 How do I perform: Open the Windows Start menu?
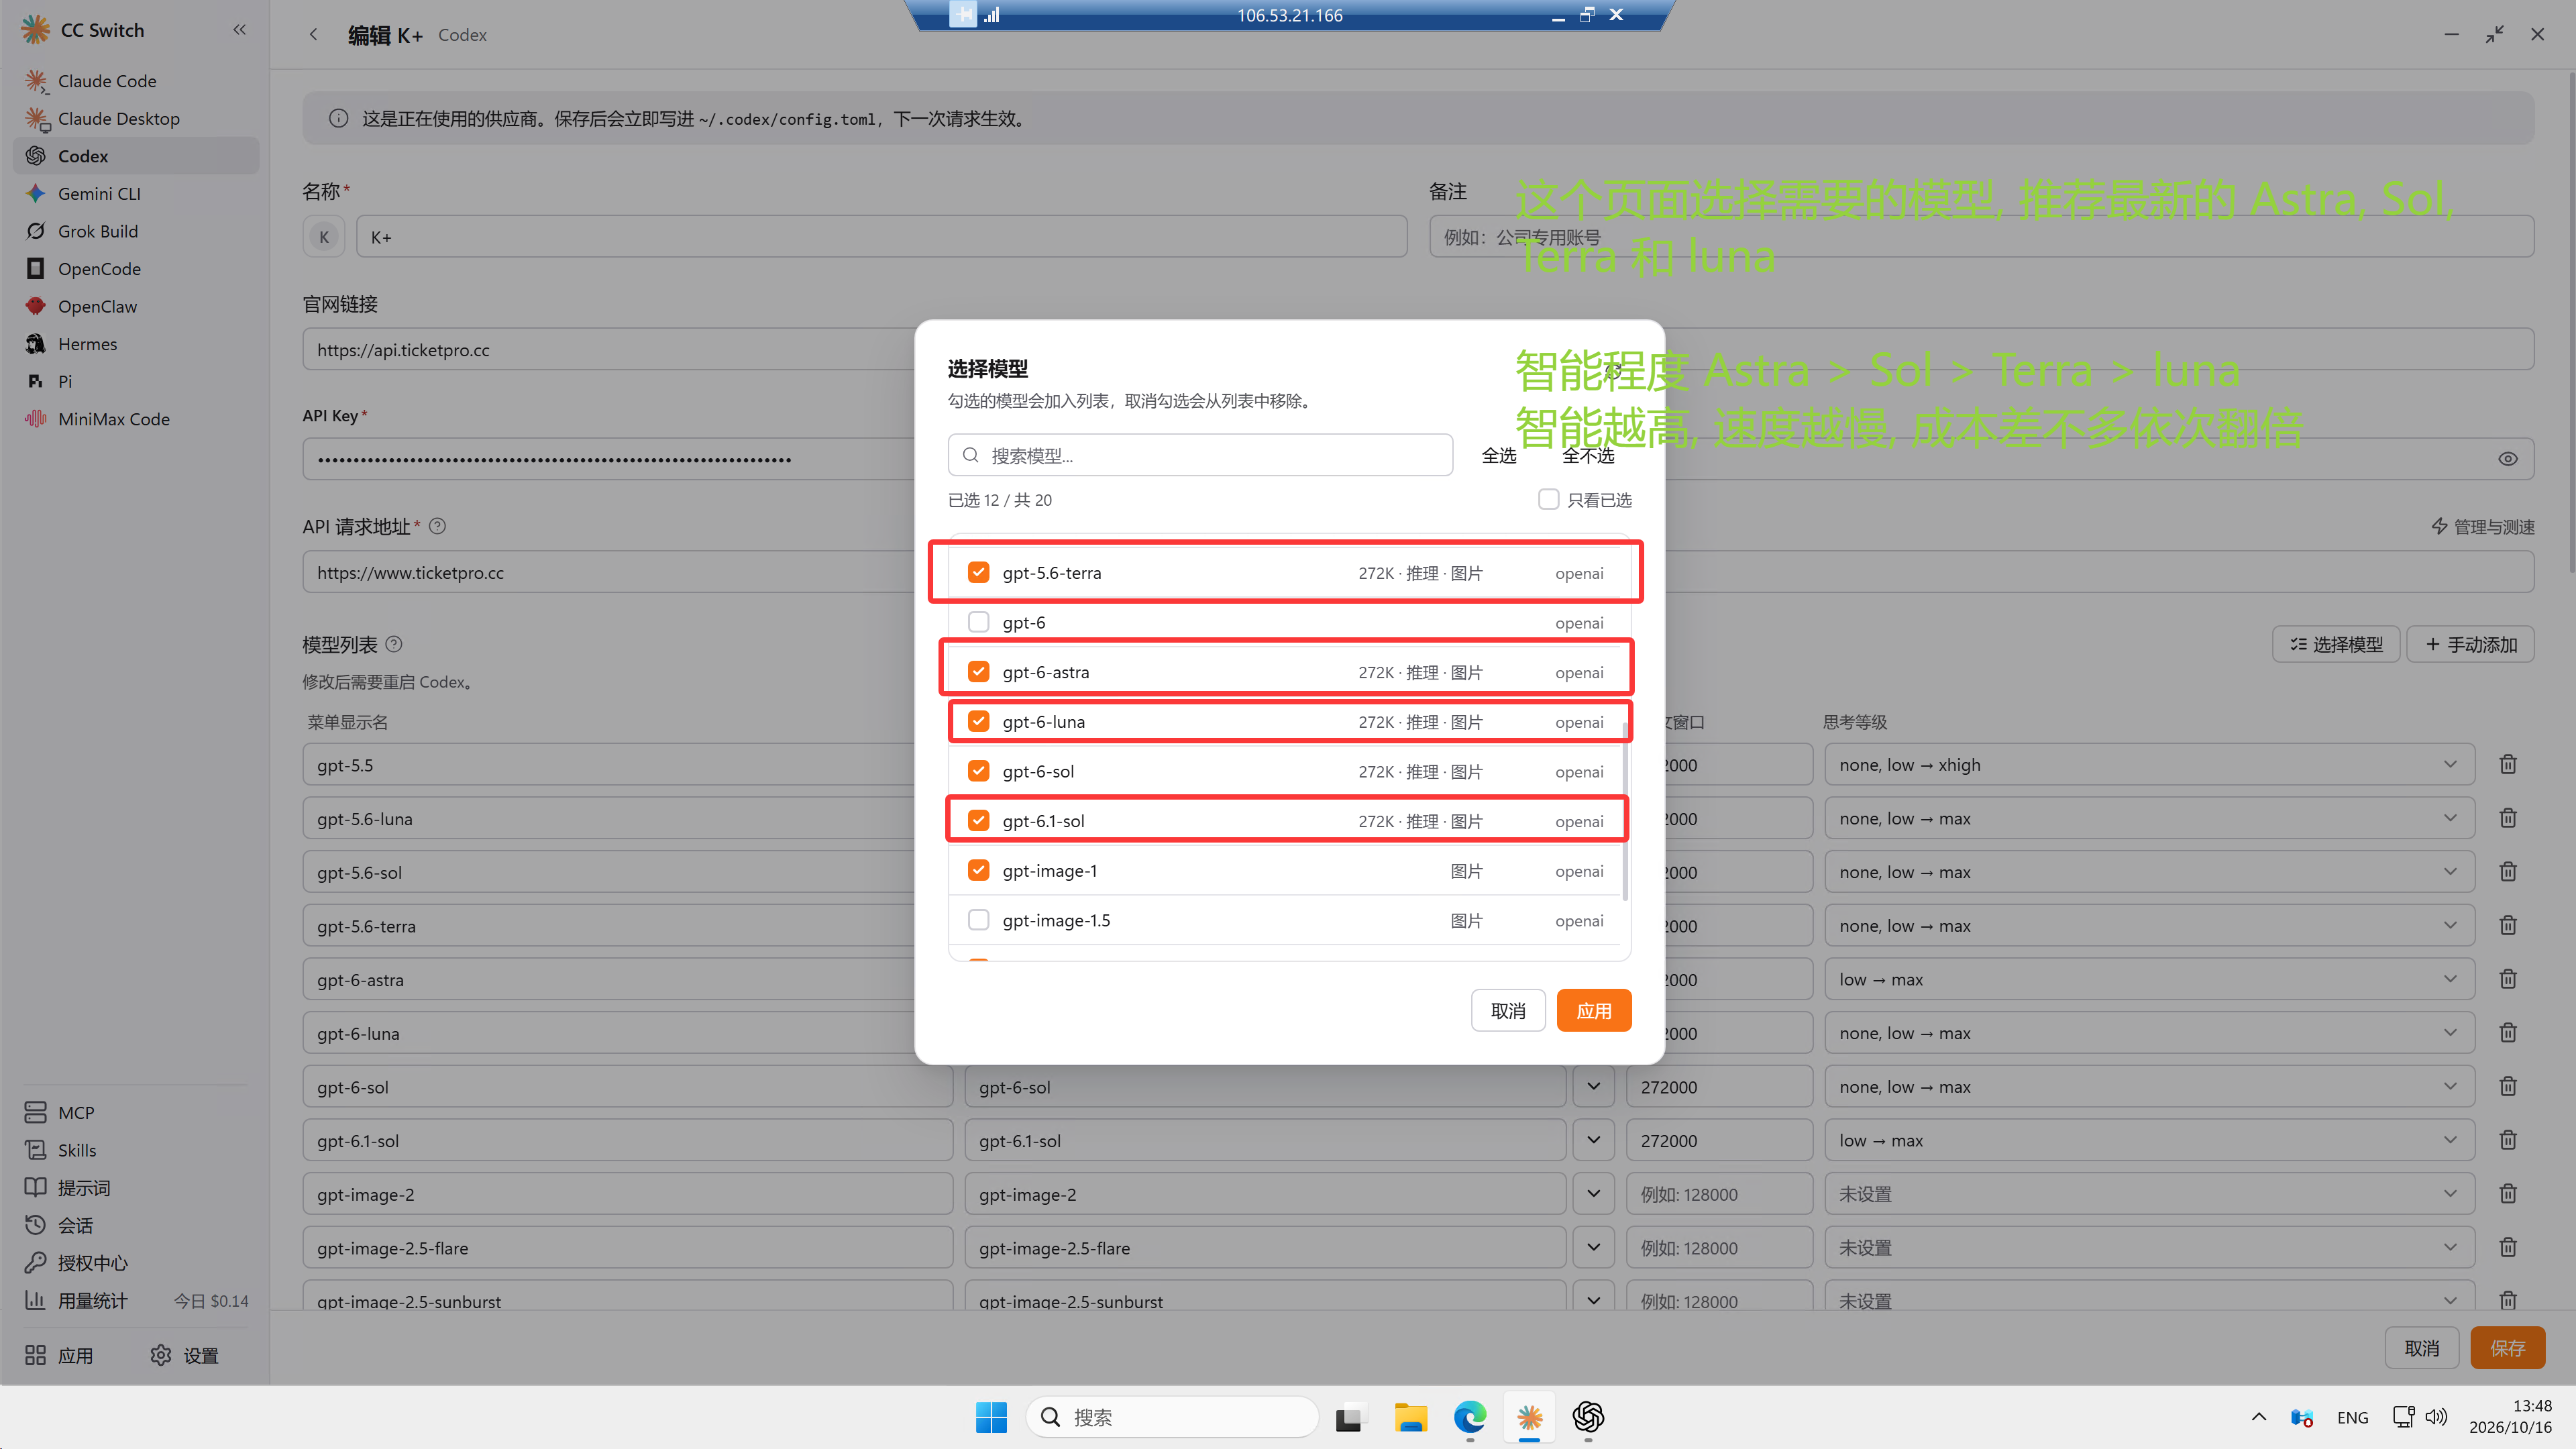pyautogui.click(x=991, y=1417)
